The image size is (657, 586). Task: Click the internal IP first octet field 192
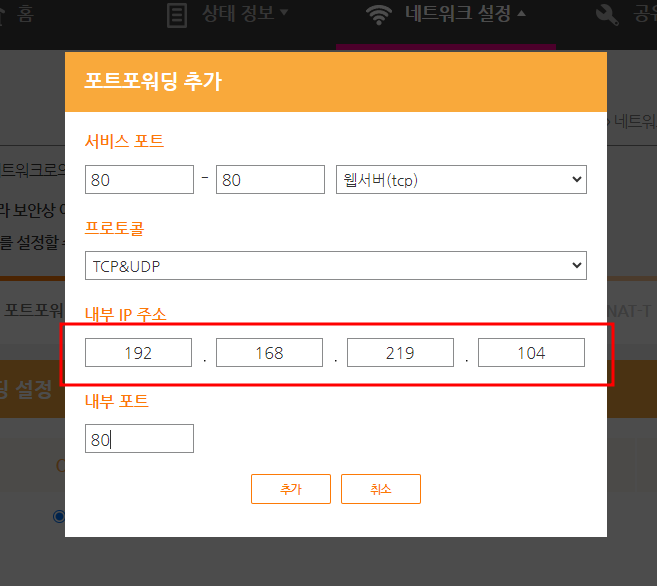pos(138,353)
